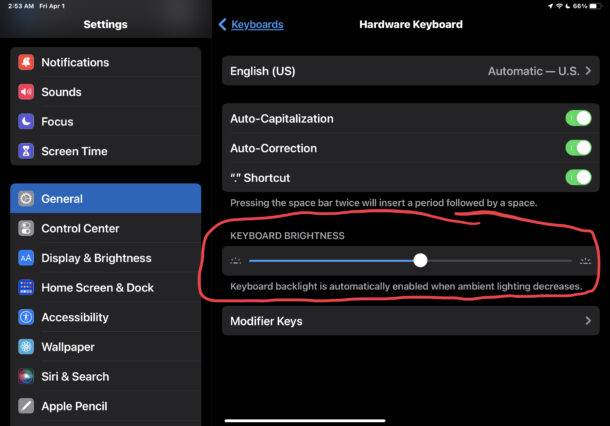610x426 pixels.
Task: Tap the Focus moon icon
Action: pos(26,122)
